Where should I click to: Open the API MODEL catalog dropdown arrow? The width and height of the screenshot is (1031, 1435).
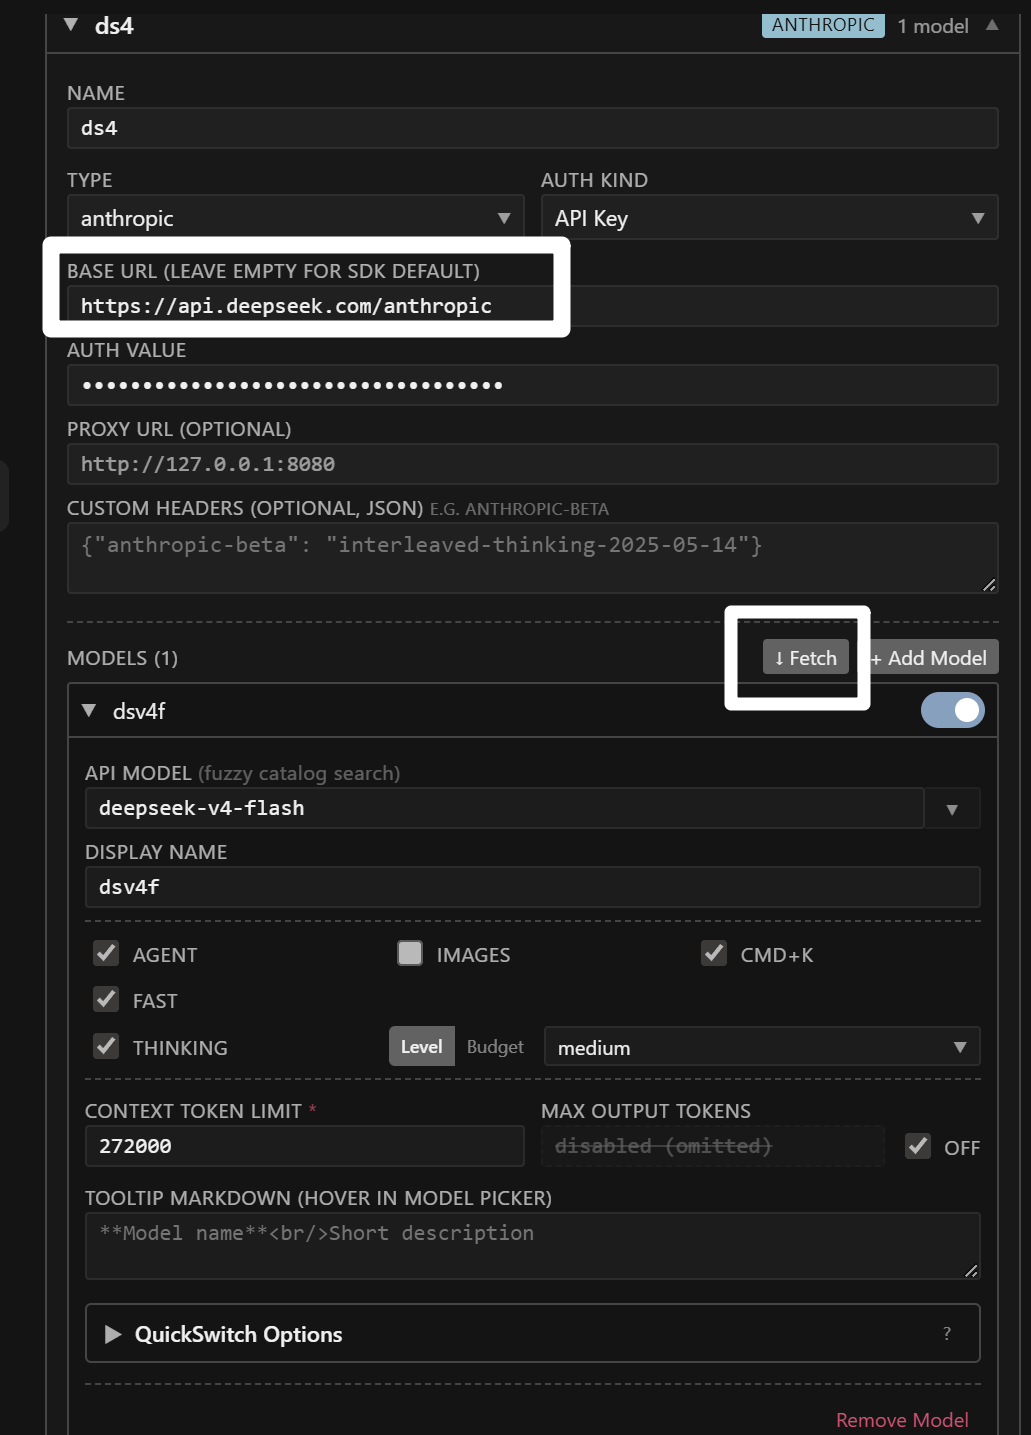click(x=952, y=809)
